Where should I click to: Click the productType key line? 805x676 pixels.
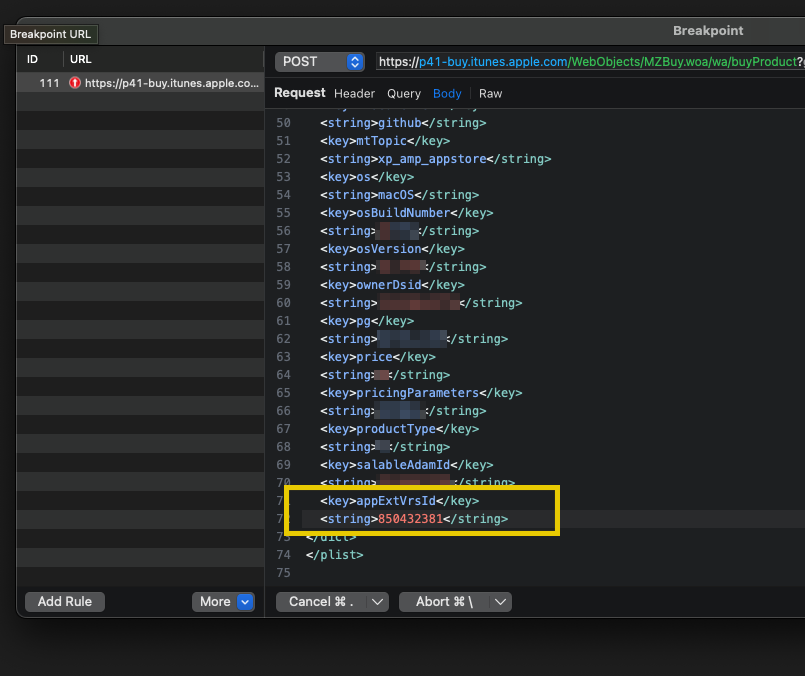click(x=399, y=429)
